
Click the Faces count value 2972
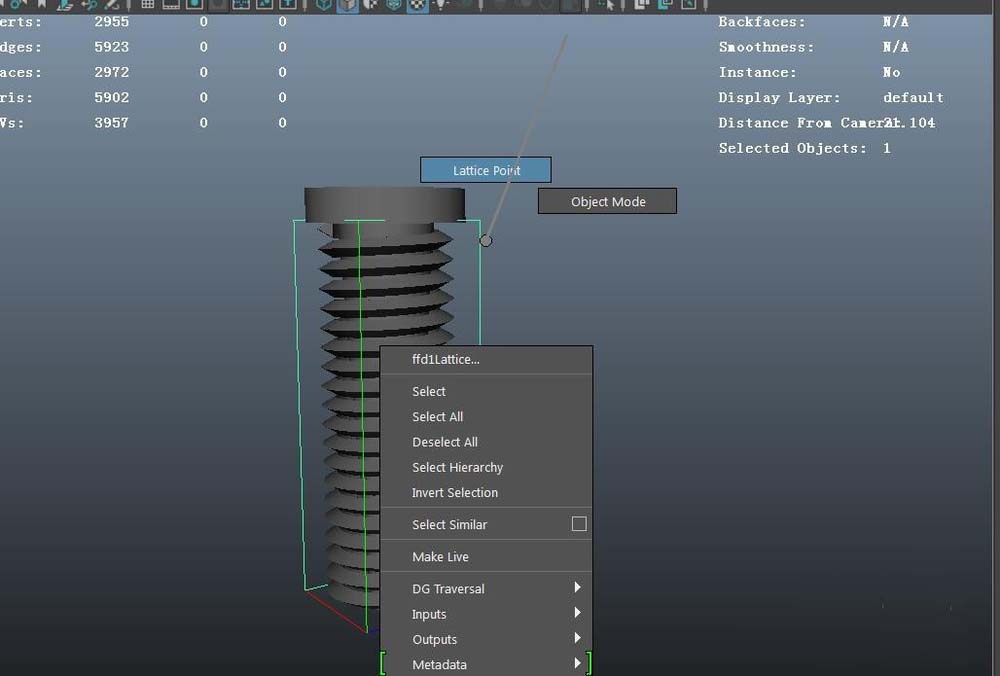click(x=112, y=72)
